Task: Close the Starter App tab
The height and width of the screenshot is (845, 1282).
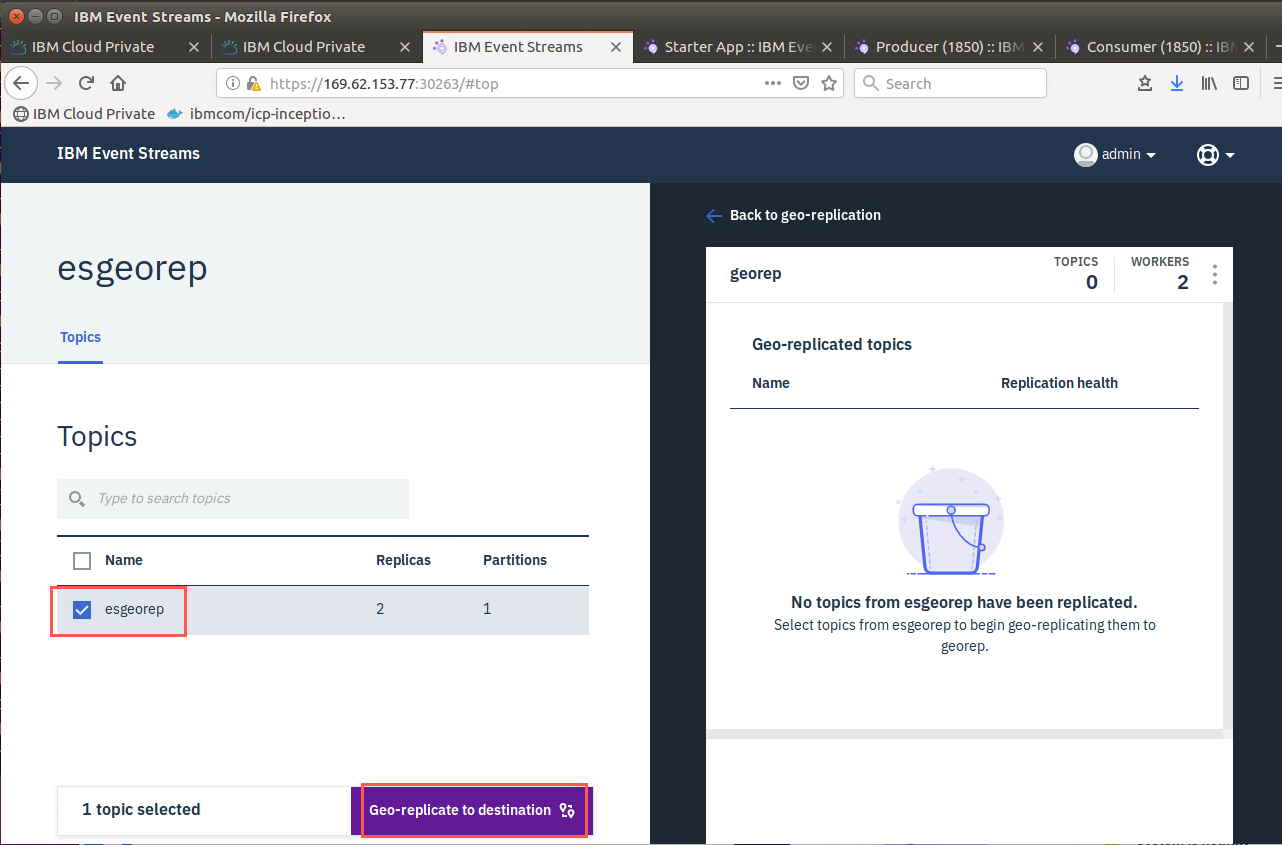Action: 827,47
